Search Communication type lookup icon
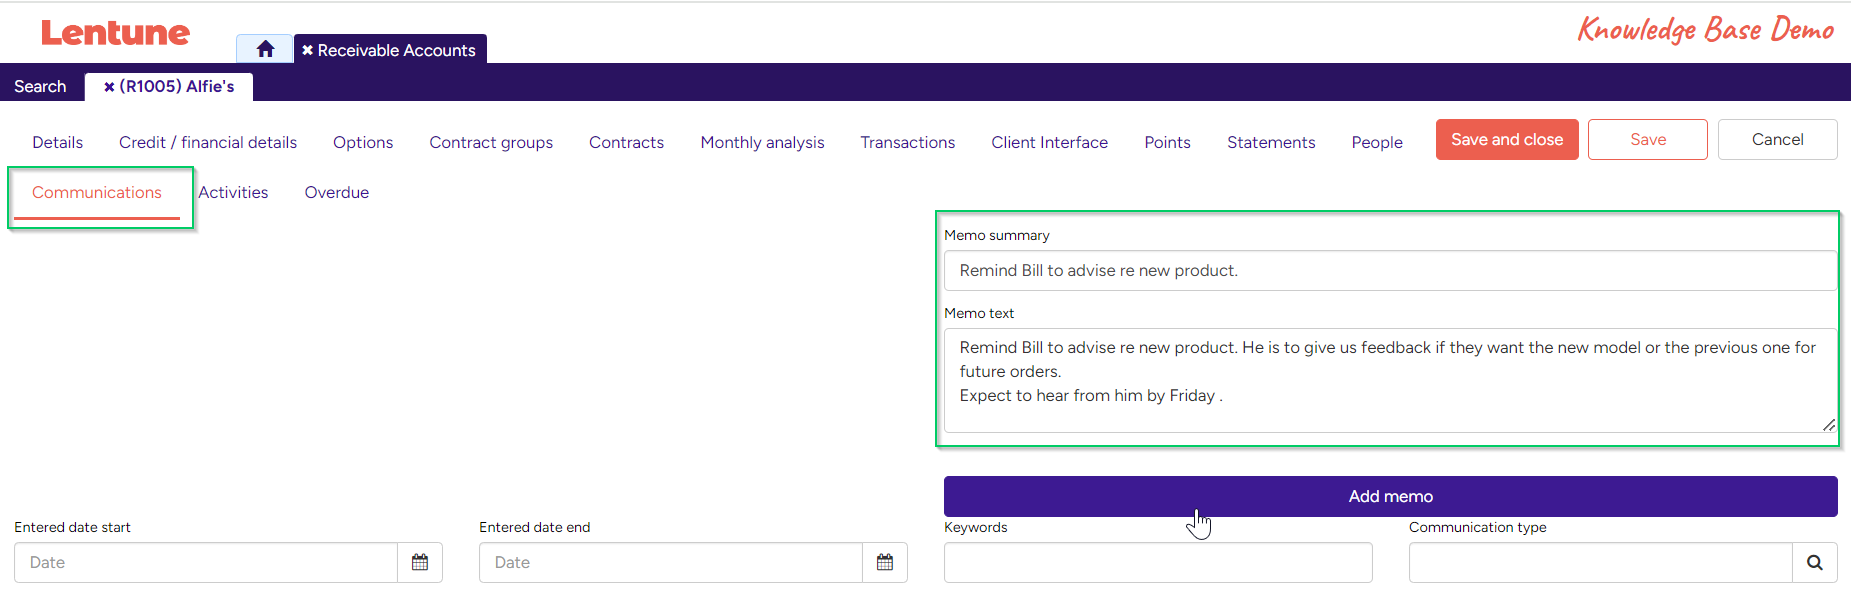Image resolution: width=1851 pixels, height=605 pixels. click(1814, 562)
